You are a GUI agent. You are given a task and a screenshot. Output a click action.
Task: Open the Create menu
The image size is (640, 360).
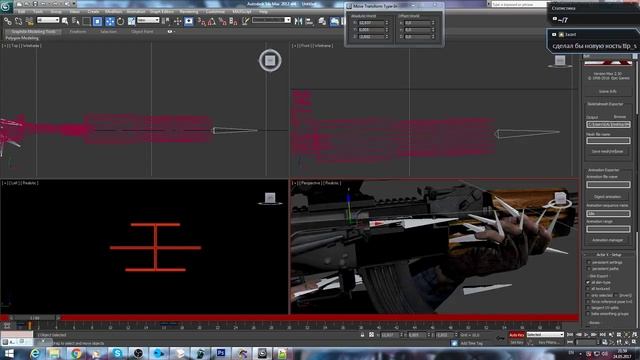(93, 12)
